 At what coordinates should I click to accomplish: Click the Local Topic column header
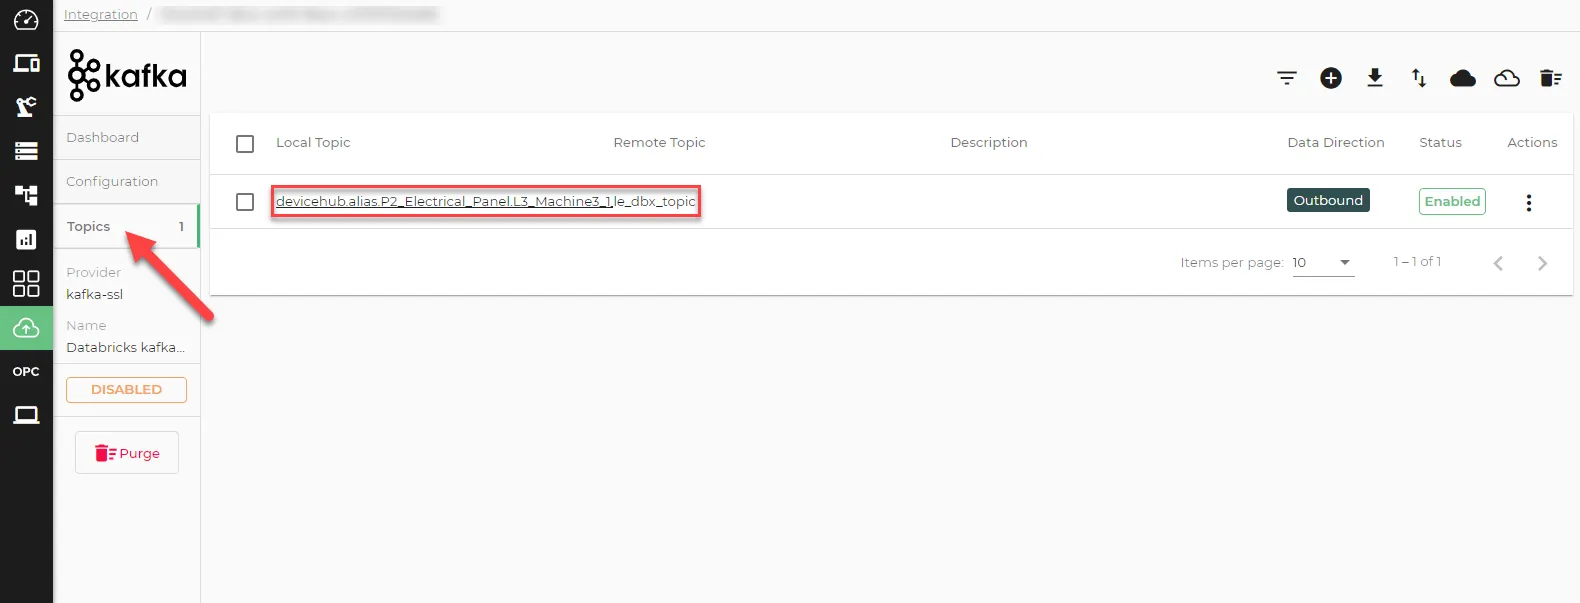tap(313, 143)
